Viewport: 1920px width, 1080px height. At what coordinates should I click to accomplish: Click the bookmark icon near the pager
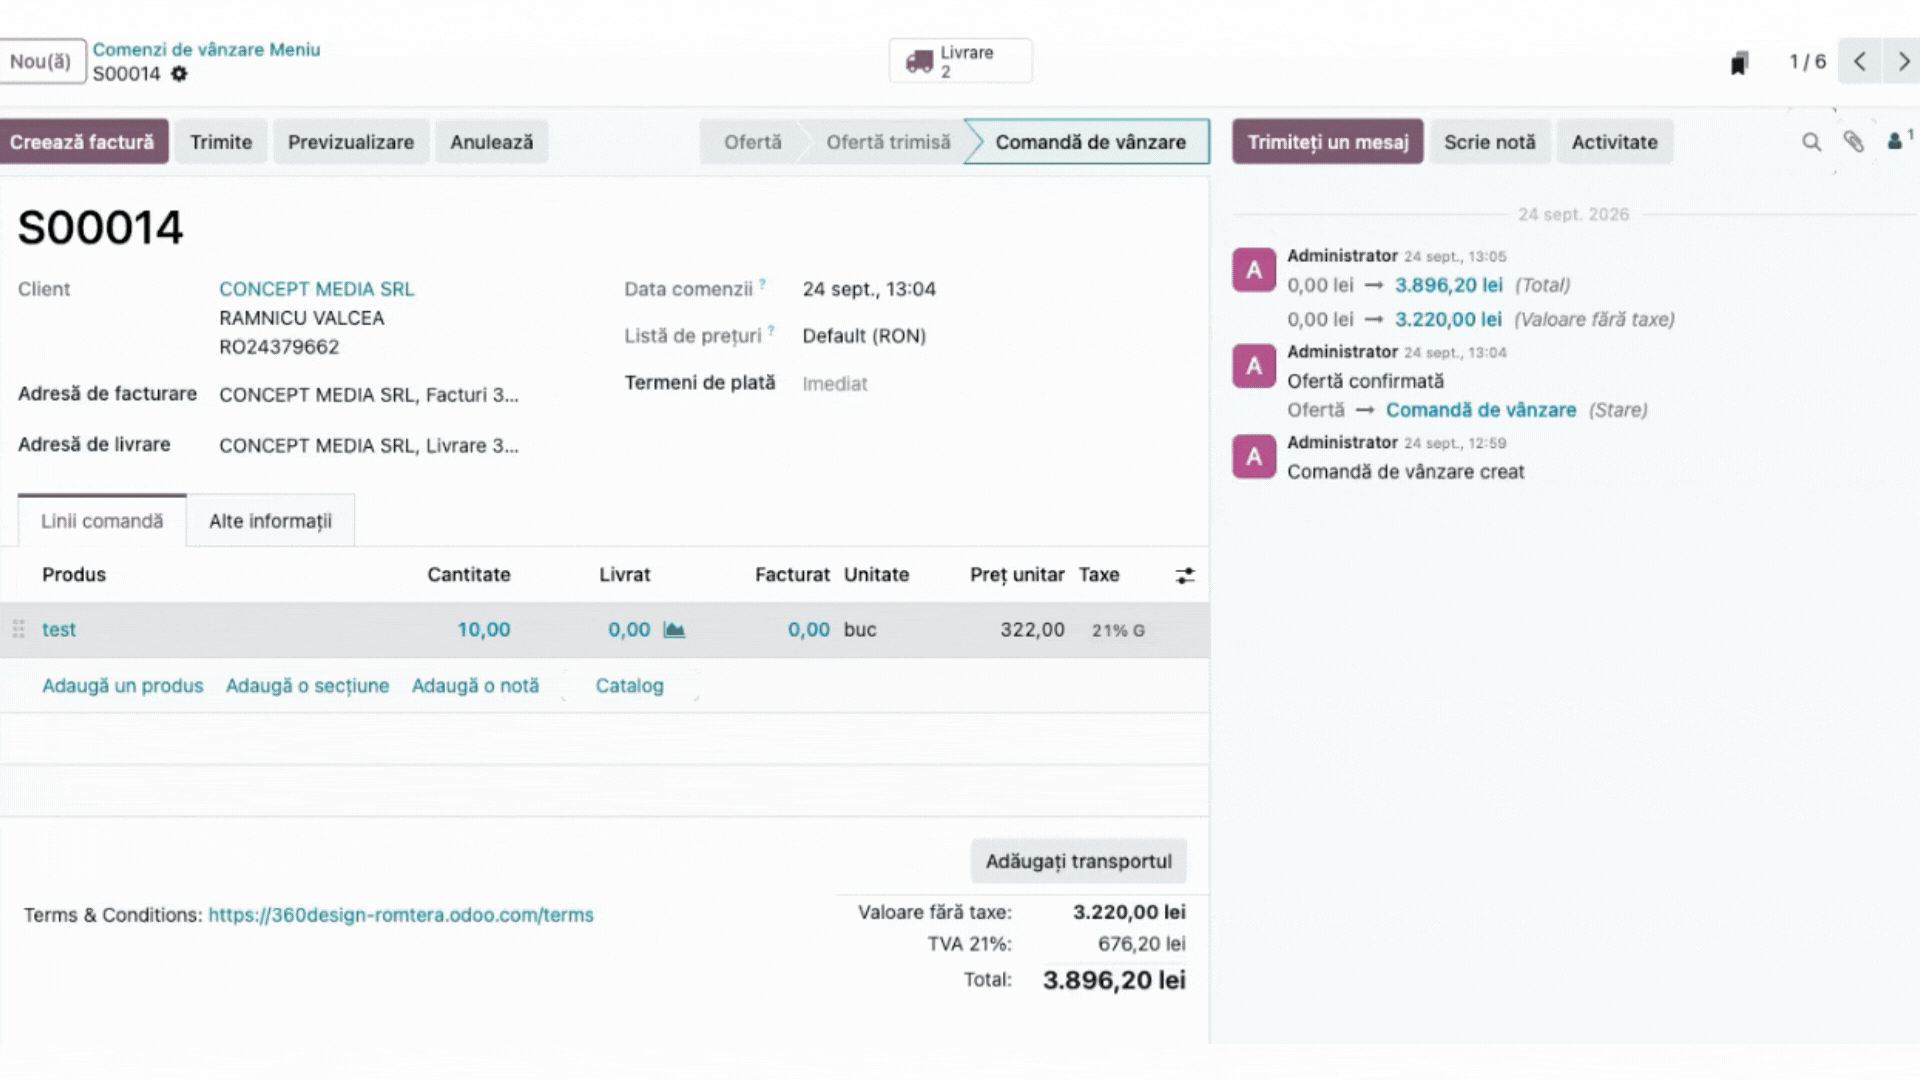click(1739, 63)
